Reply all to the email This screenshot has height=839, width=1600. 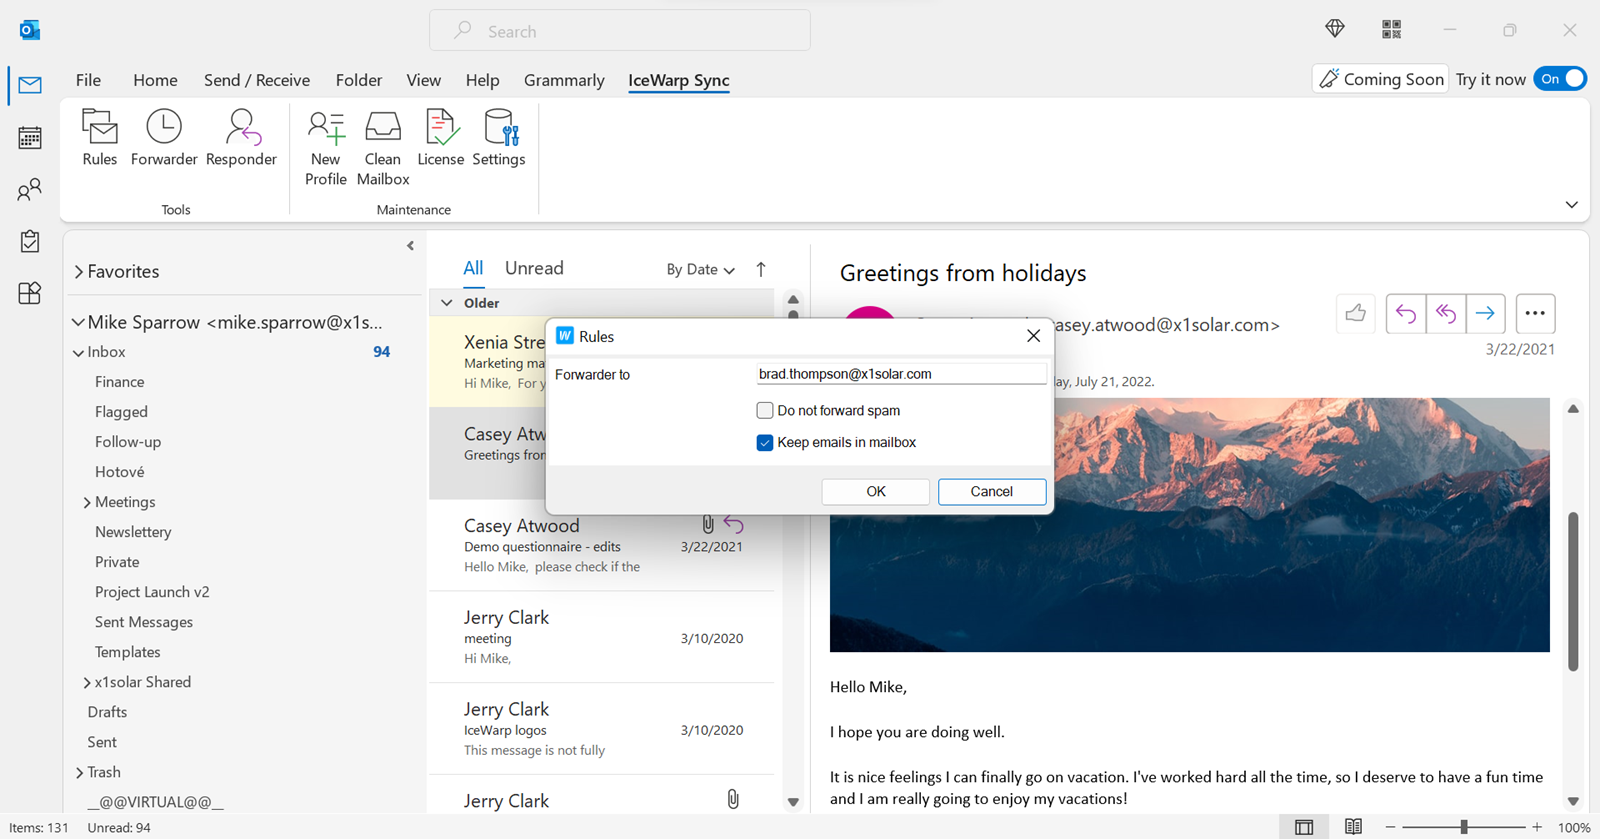pyautogui.click(x=1446, y=314)
